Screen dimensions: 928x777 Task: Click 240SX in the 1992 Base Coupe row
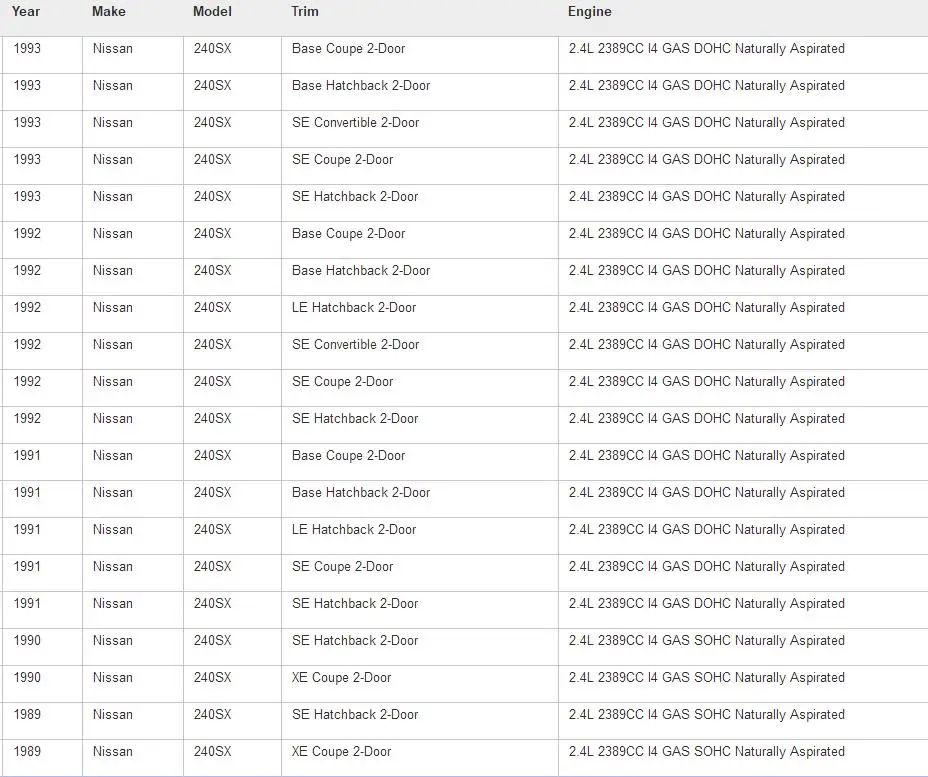212,234
